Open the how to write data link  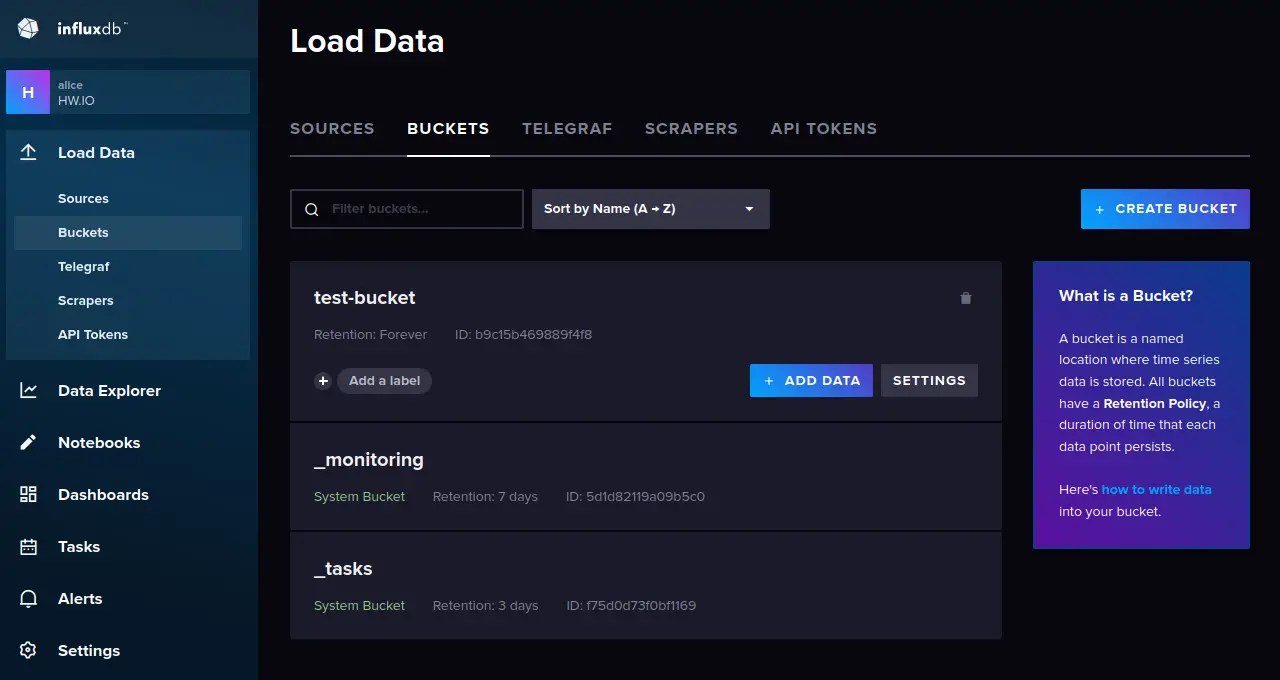[x=1158, y=489]
